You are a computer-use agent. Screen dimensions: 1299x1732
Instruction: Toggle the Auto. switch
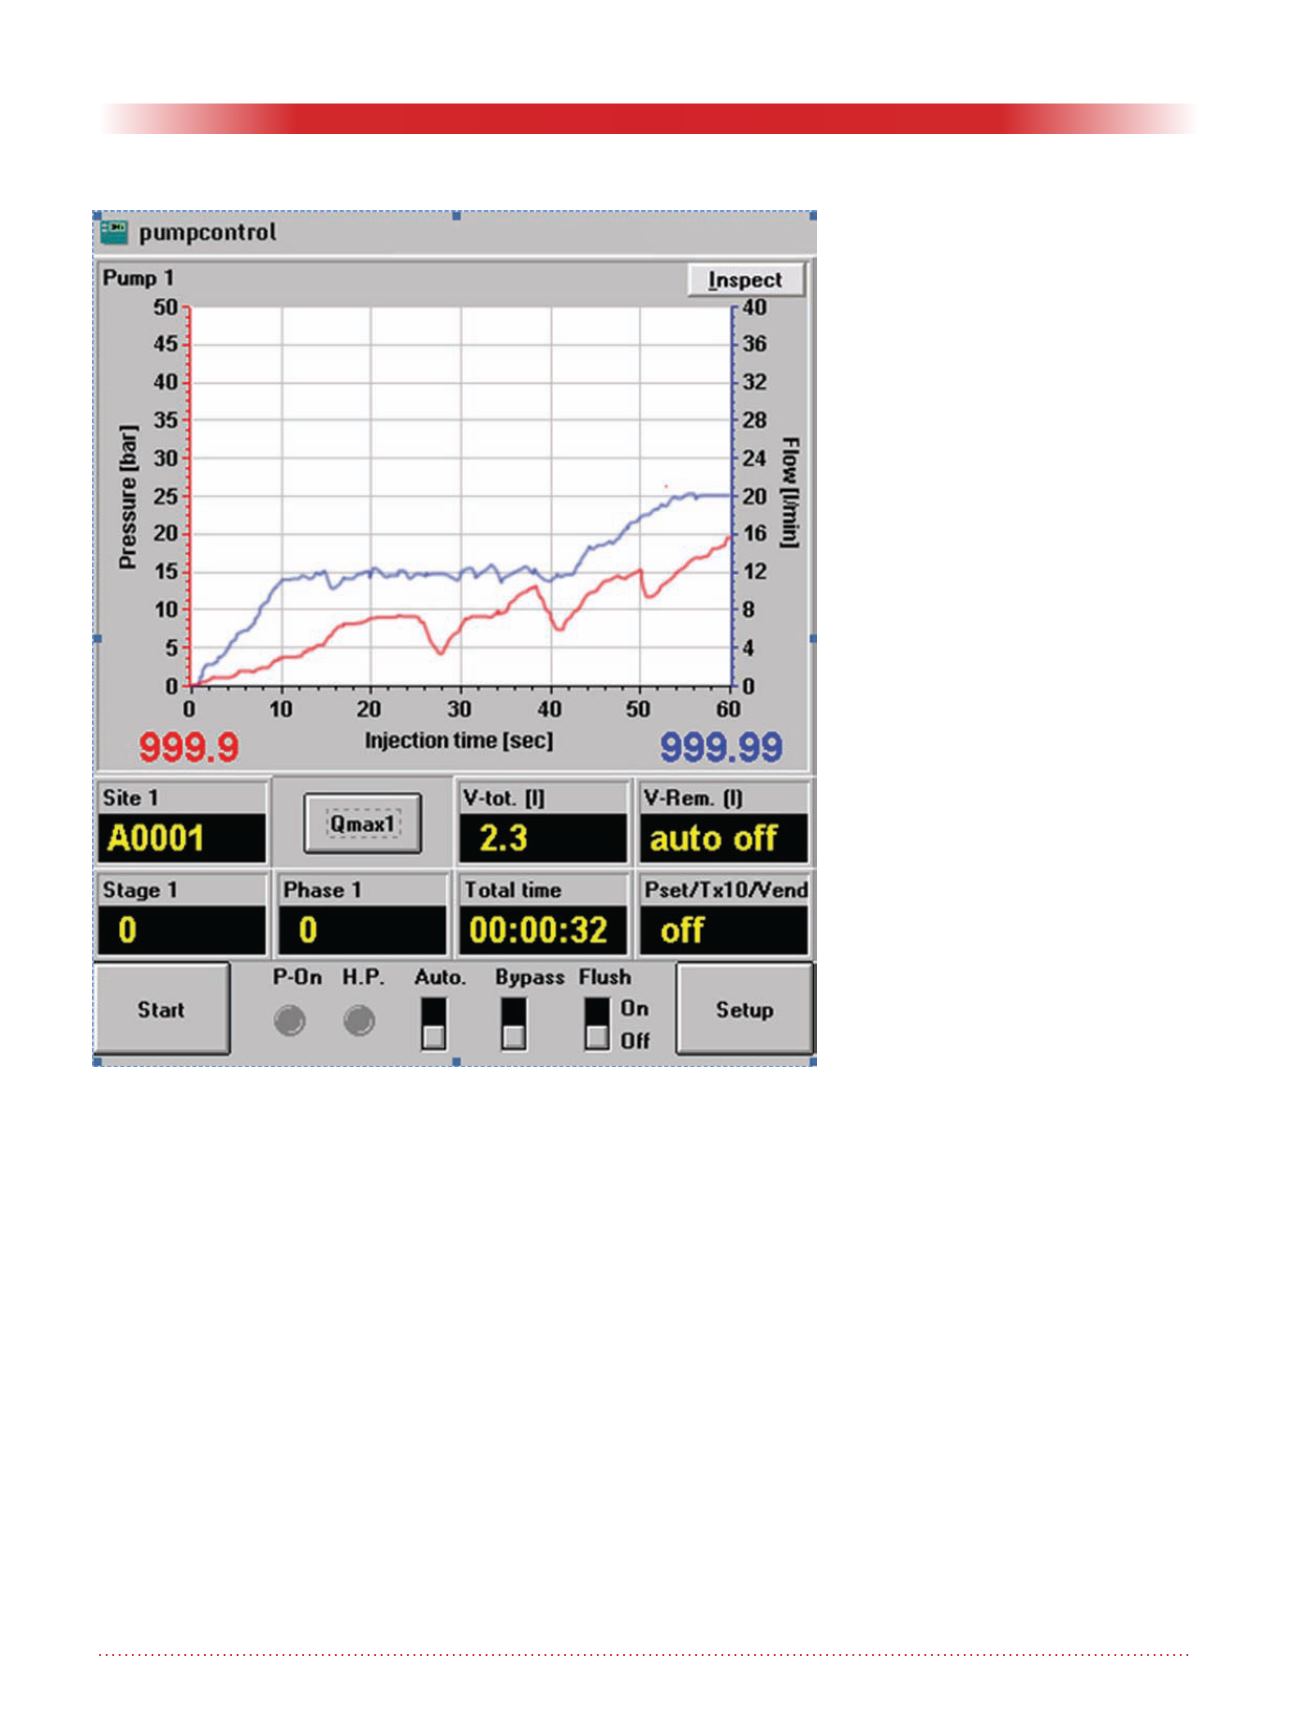[434, 1023]
